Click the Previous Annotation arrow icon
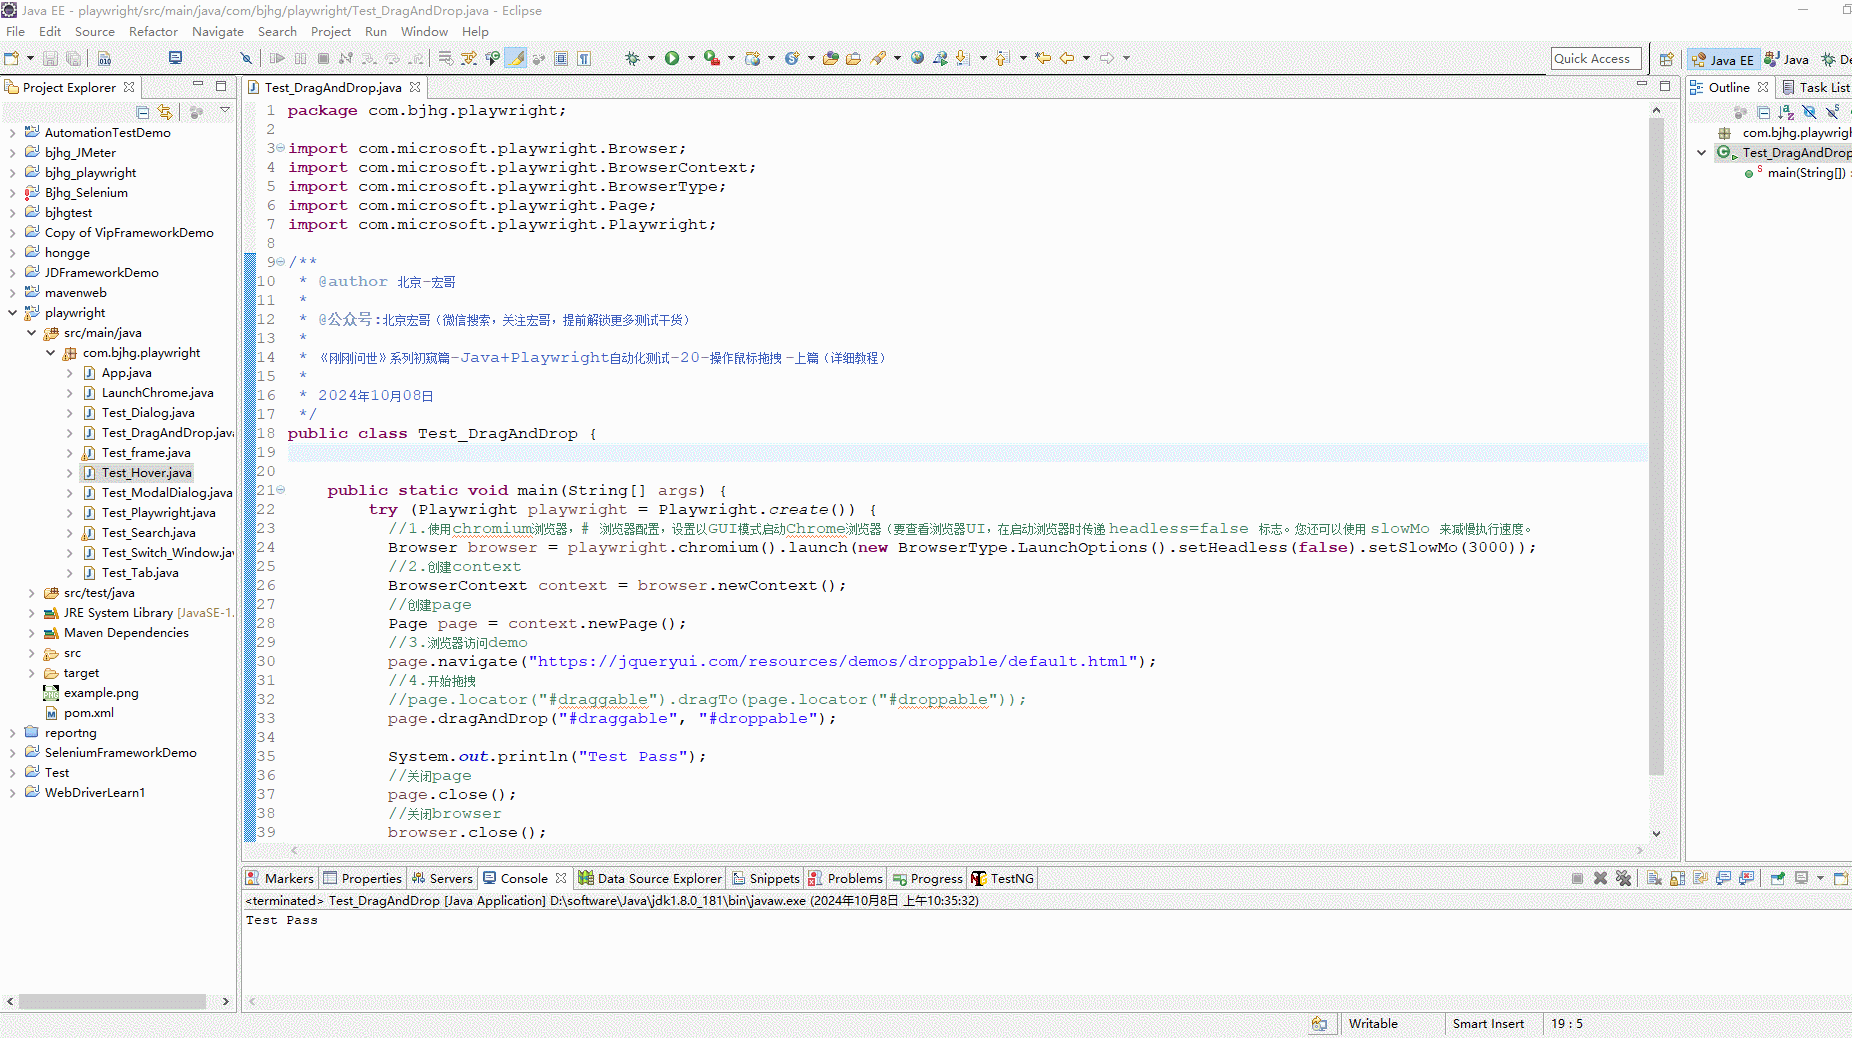 point(1003,58)
